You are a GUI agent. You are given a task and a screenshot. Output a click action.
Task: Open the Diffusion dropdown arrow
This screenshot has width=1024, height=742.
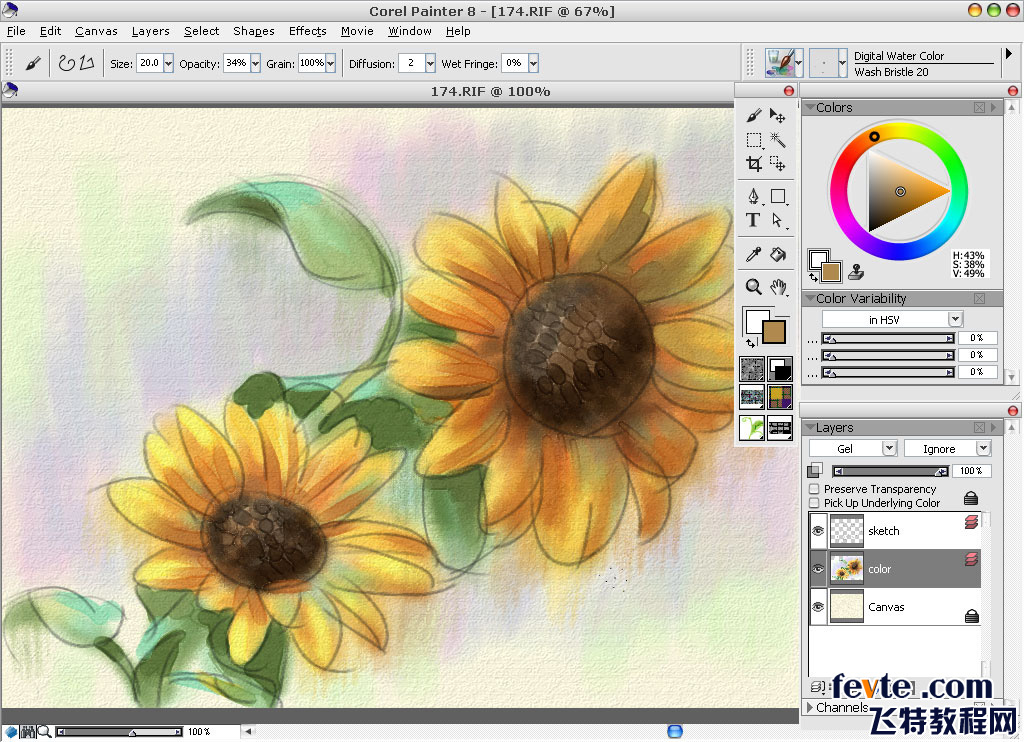coord(430,63)
